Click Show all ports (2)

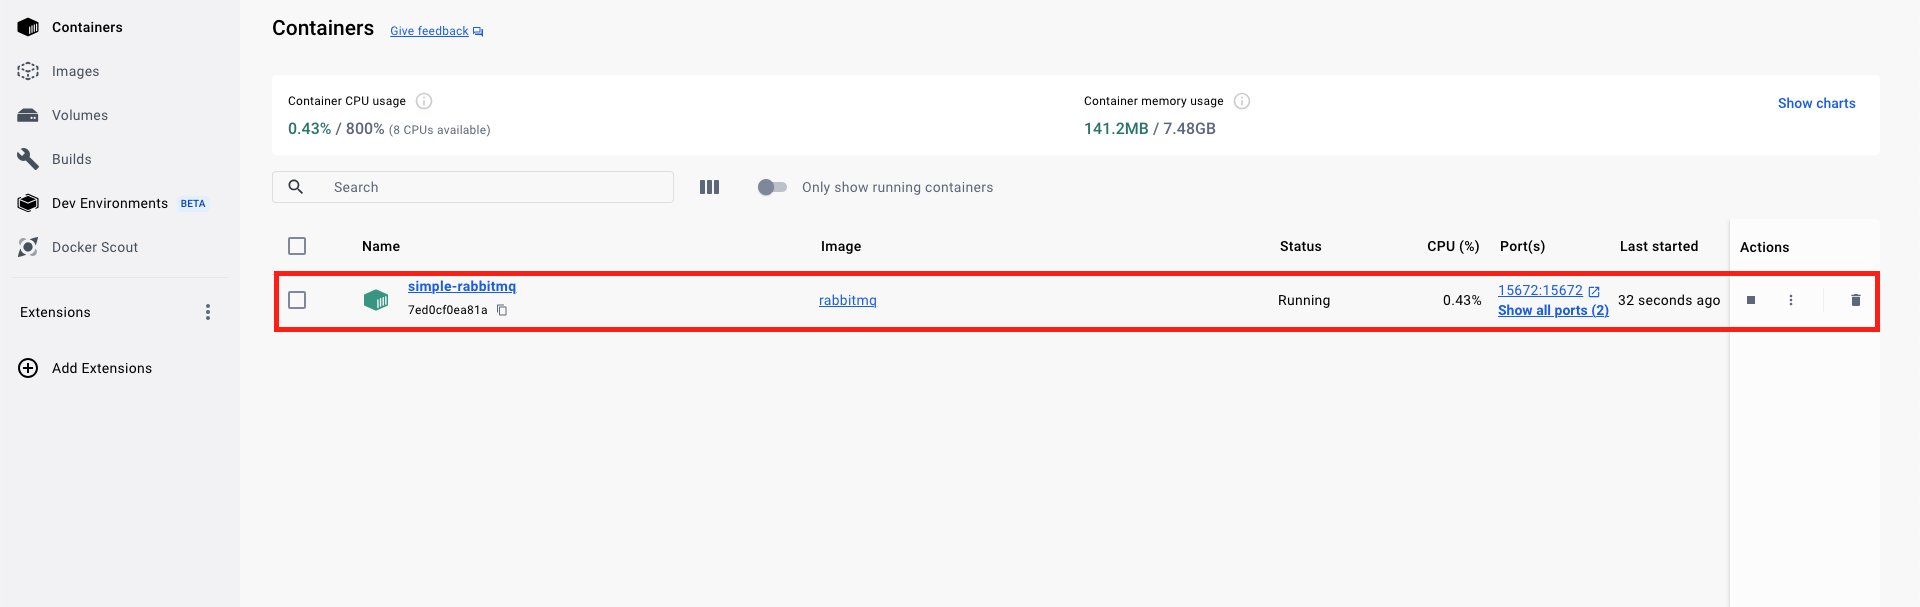click(1553, 310)
